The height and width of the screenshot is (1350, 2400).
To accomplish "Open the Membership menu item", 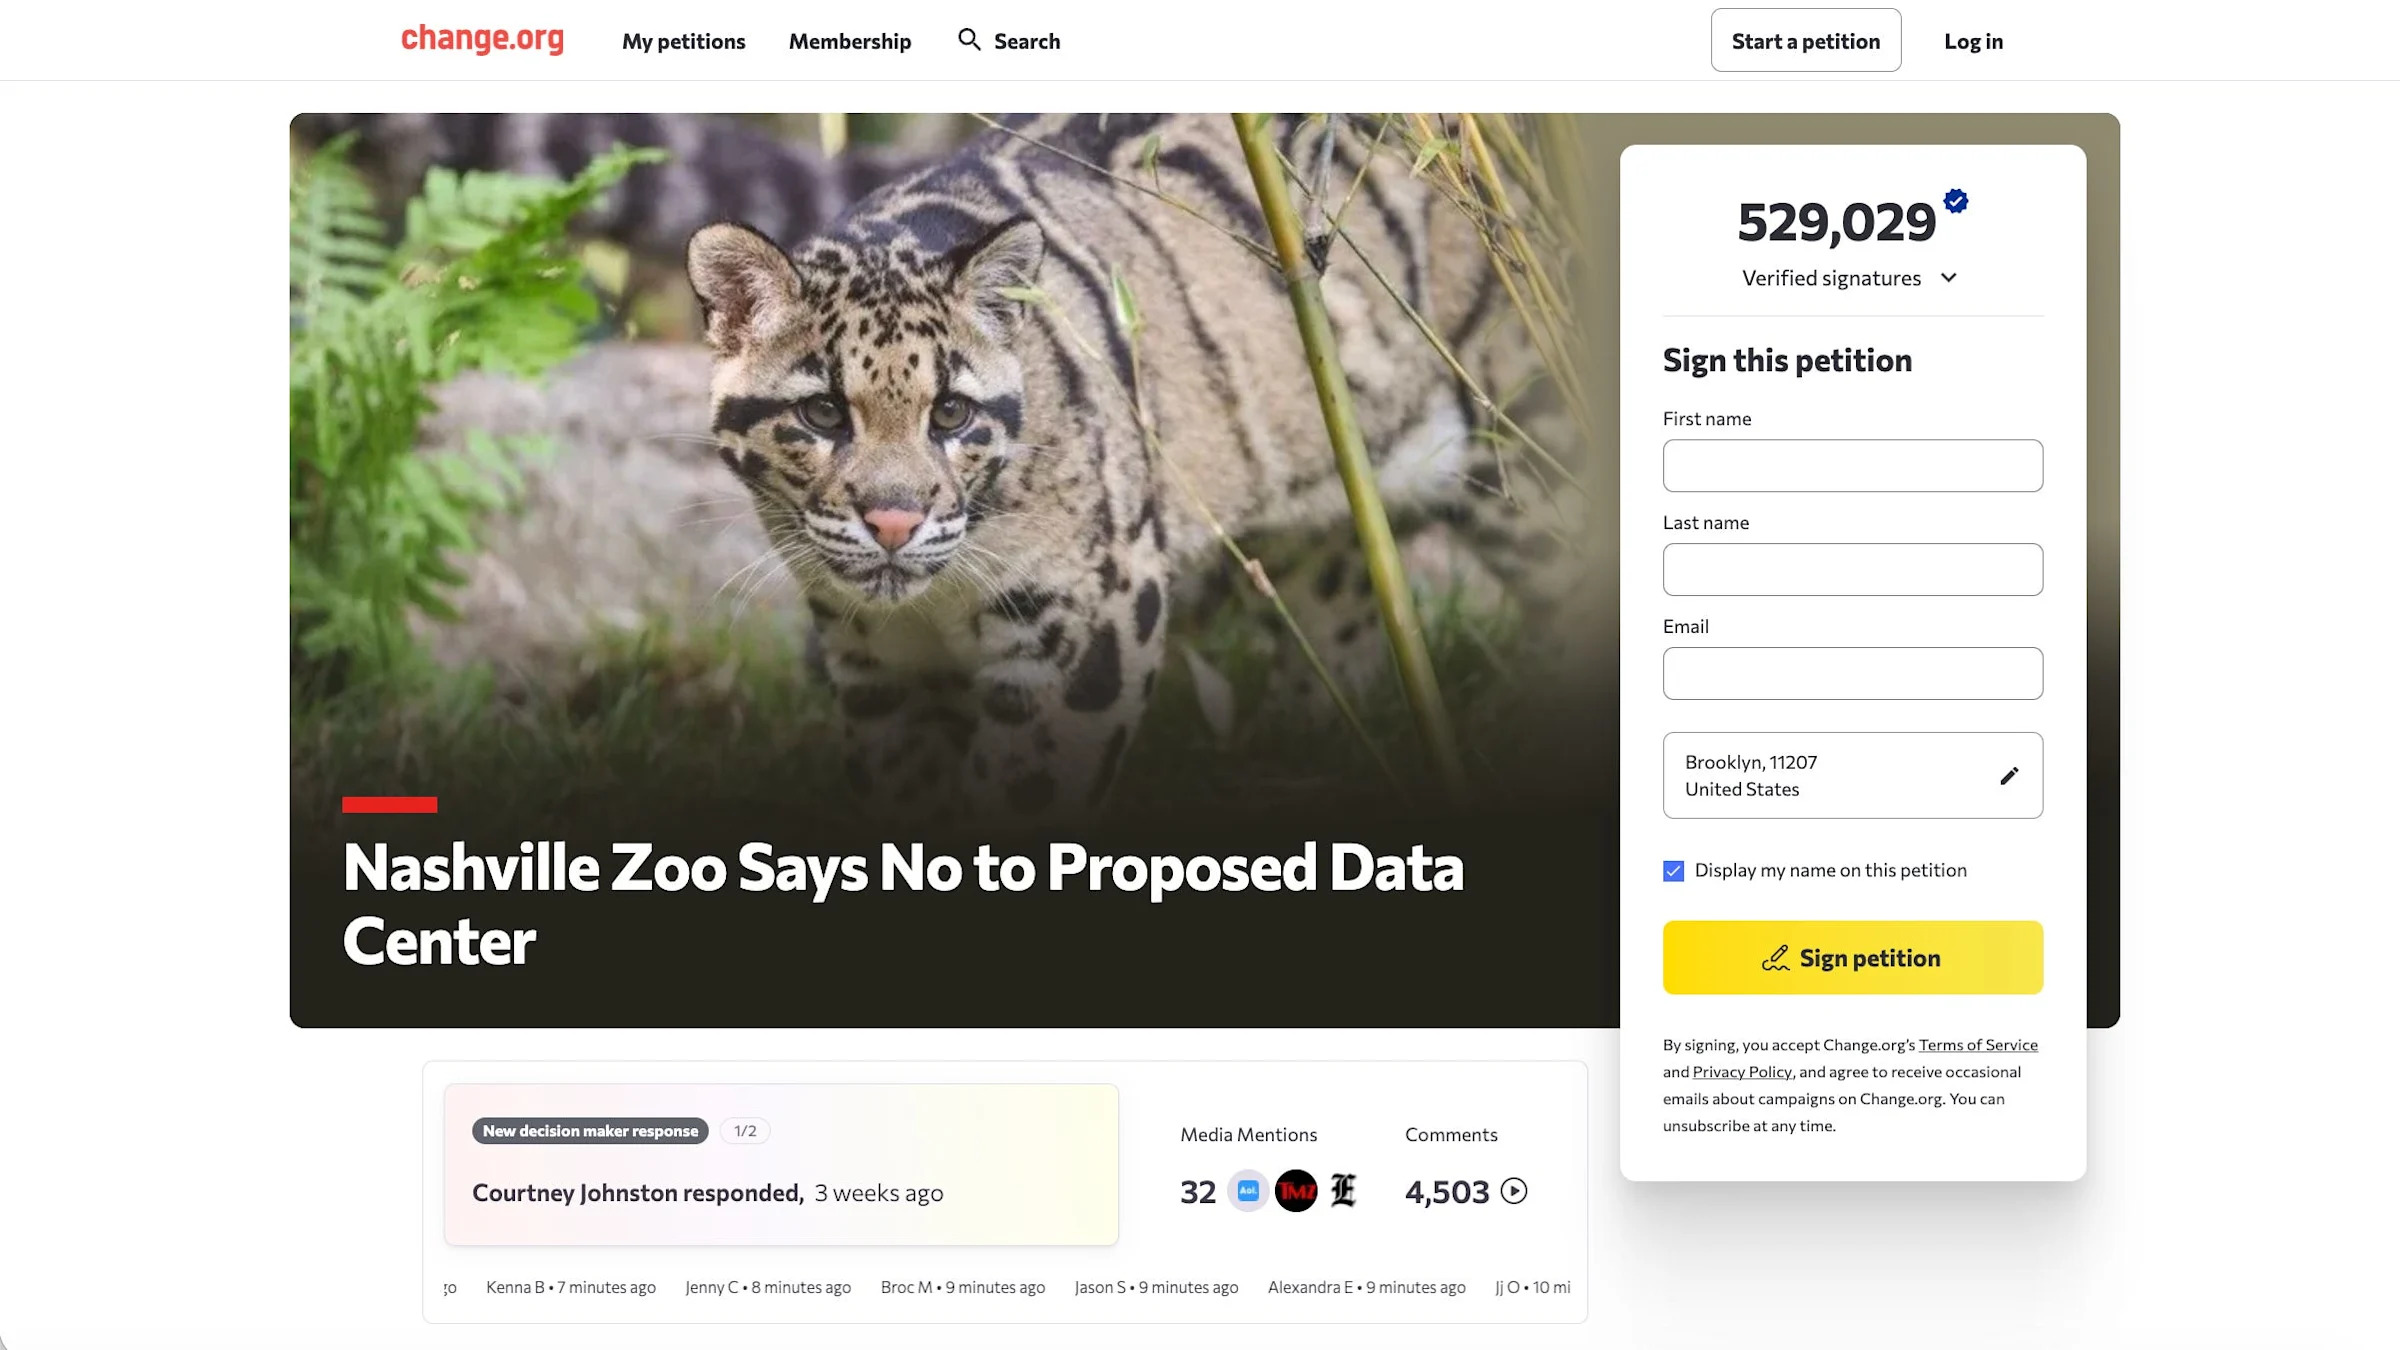I will coord(850,41).
